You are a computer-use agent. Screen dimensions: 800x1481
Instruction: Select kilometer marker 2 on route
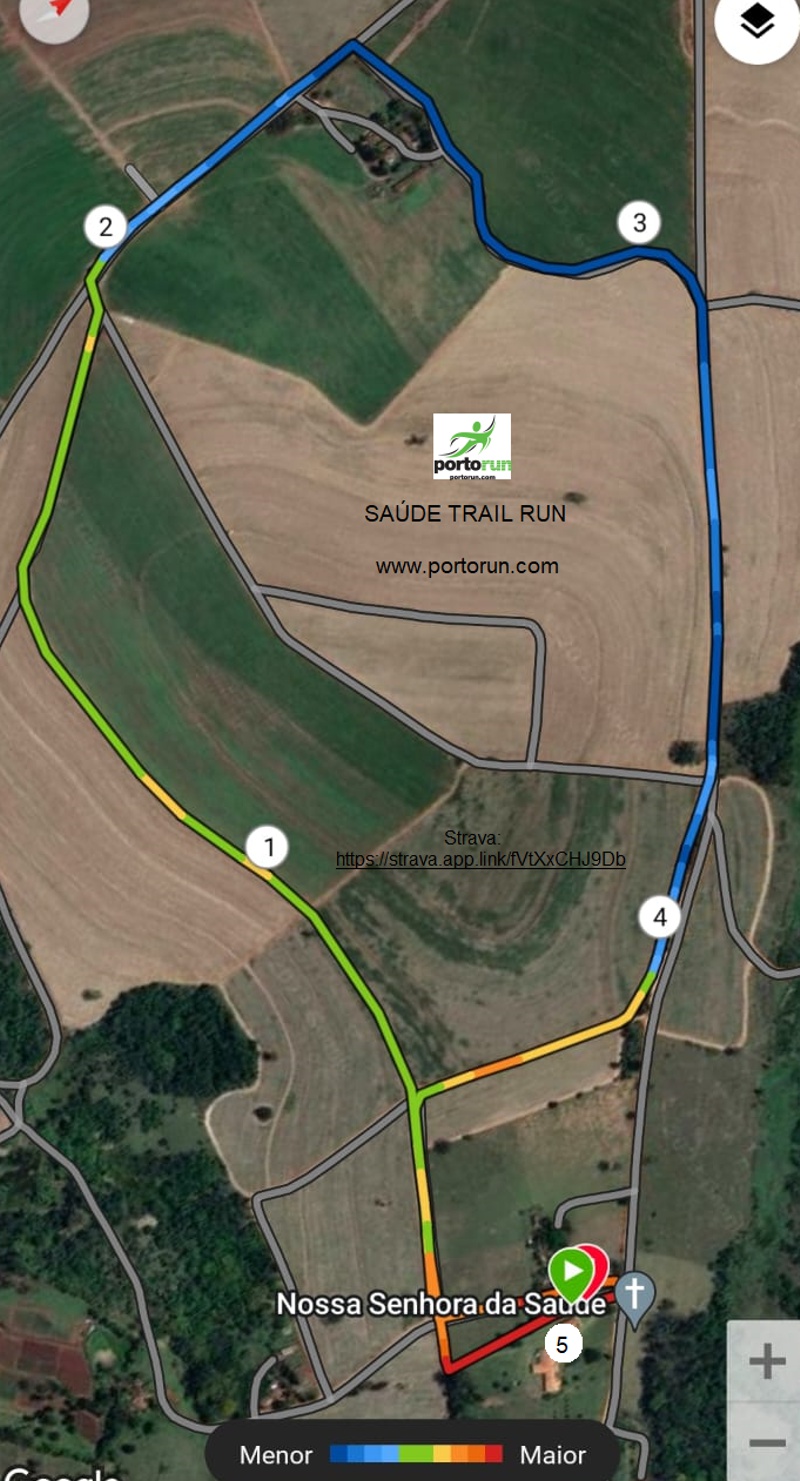click(x=105, y=227)
